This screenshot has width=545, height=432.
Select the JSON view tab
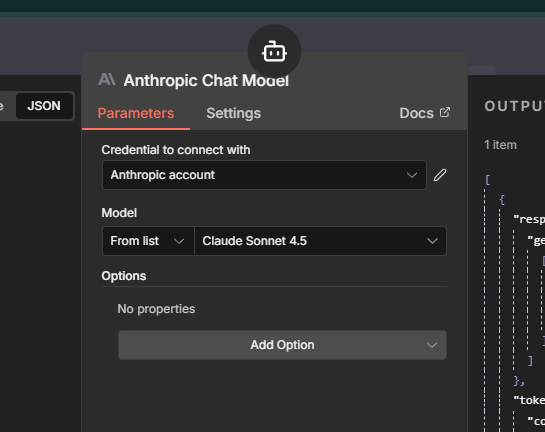44,106
